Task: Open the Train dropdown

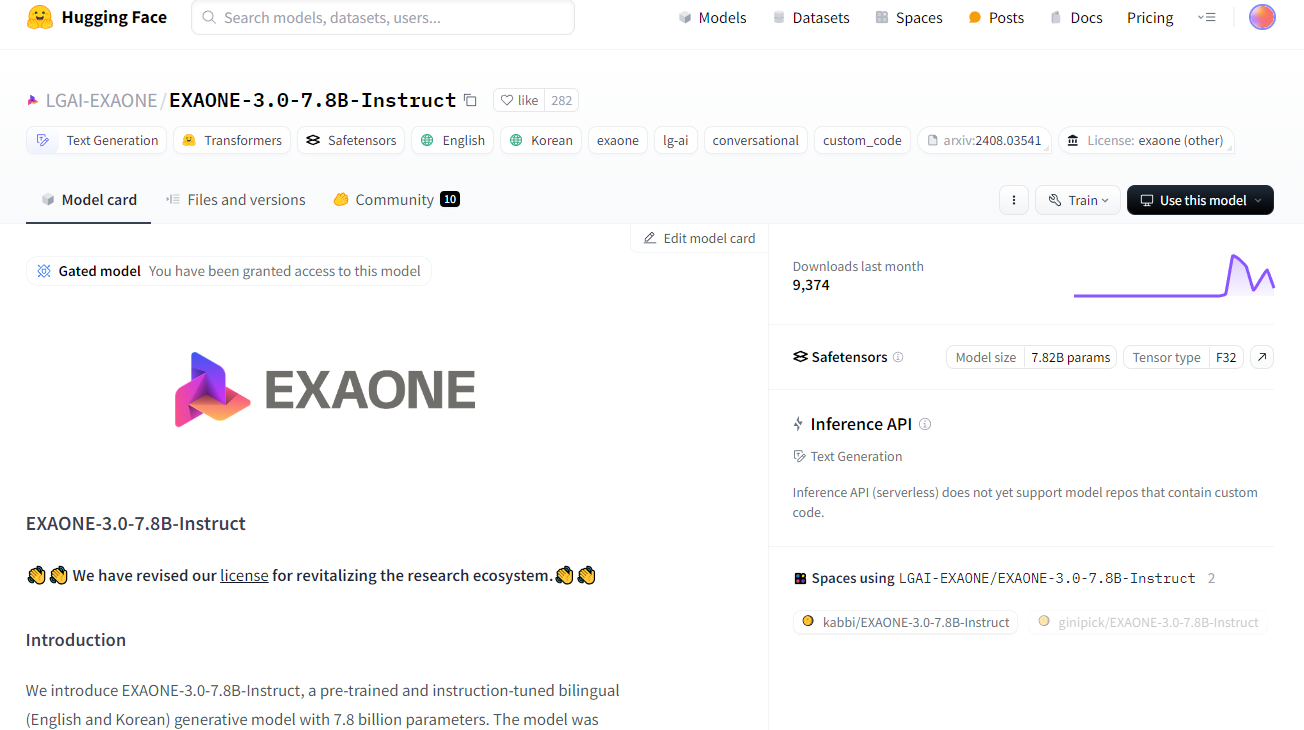Action: click(1078, 200)
